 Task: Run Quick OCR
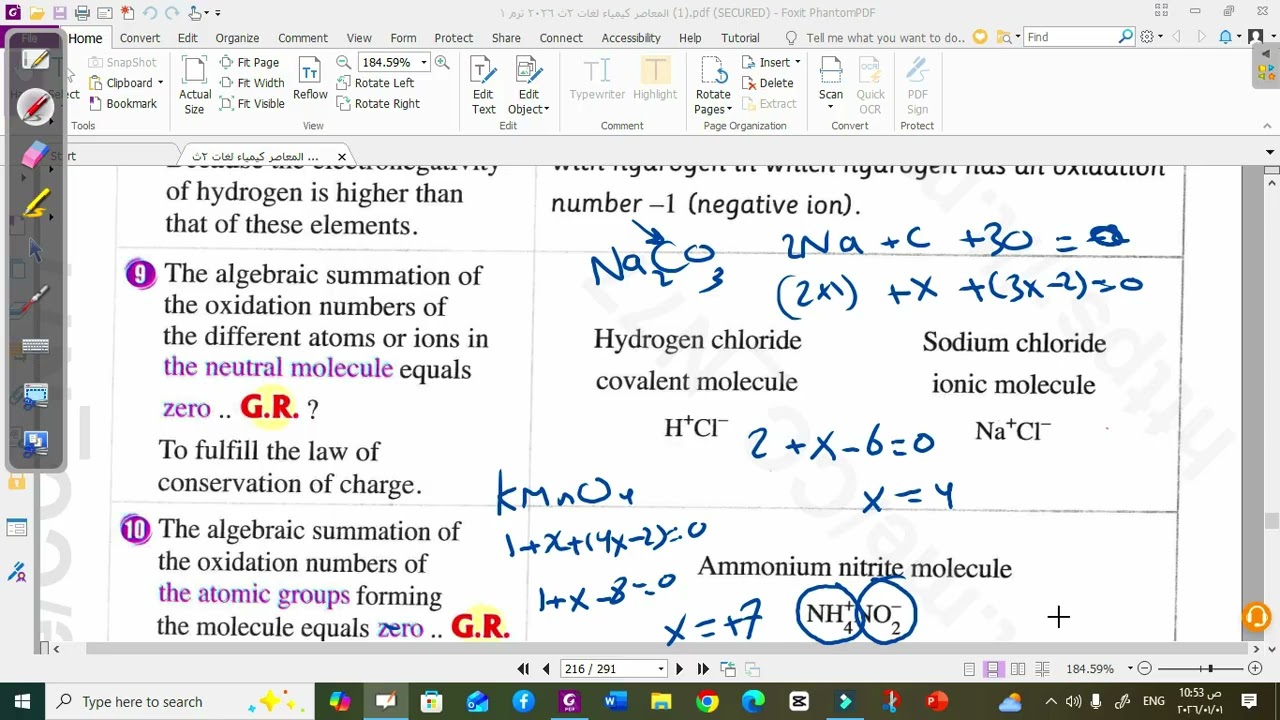click(x=870, y=86)
